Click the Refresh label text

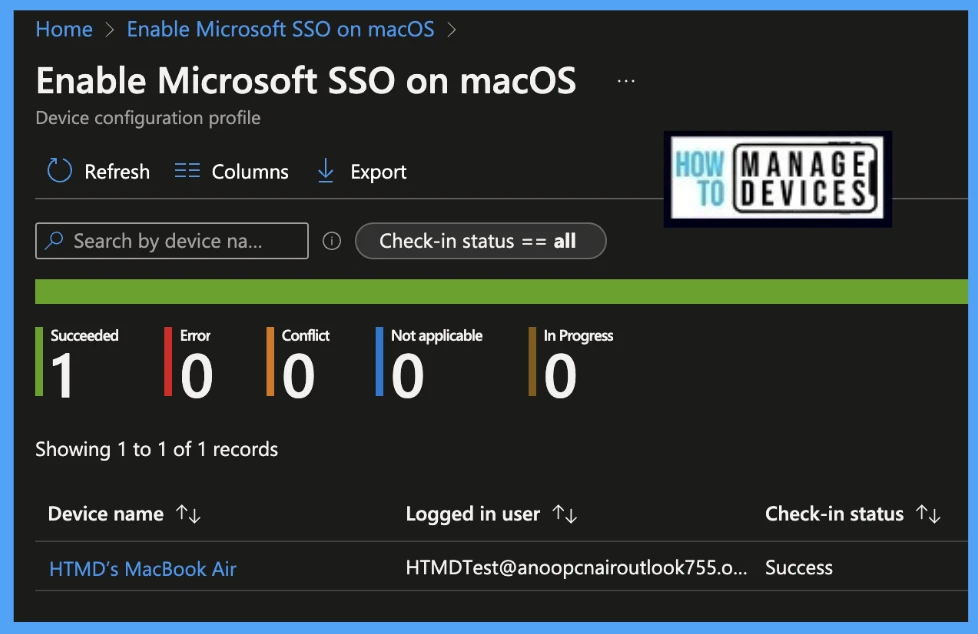point(117,172)
